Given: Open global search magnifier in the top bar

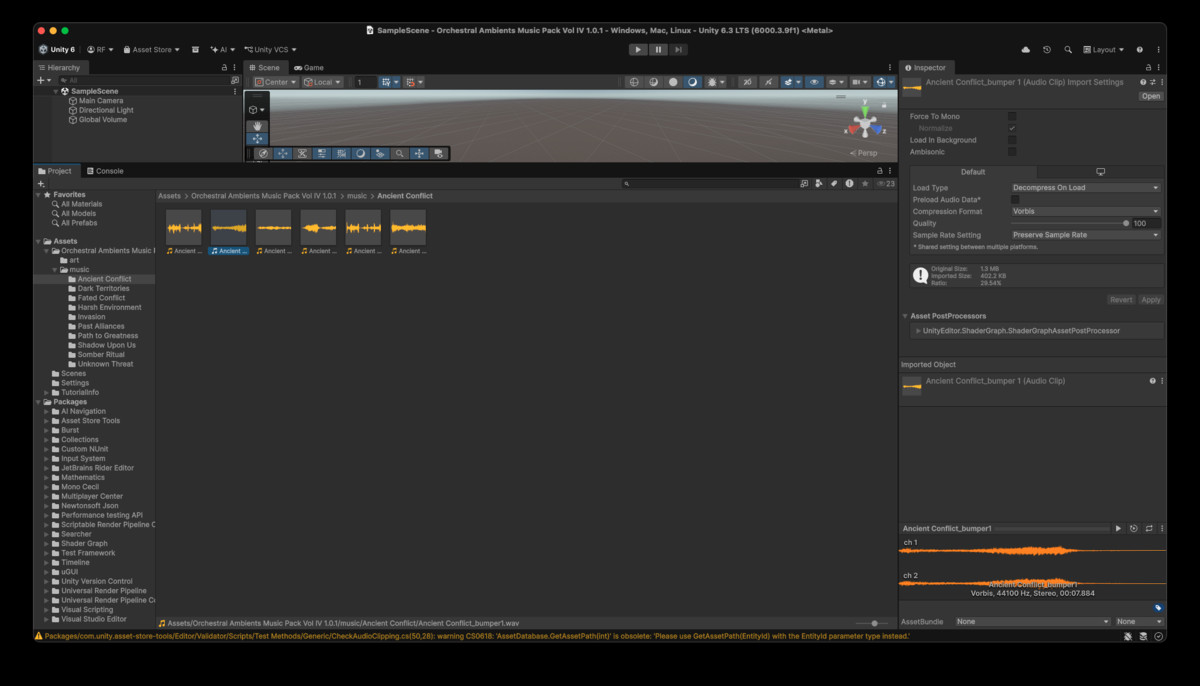Looking at the screenshot, I should point(1068,49).
